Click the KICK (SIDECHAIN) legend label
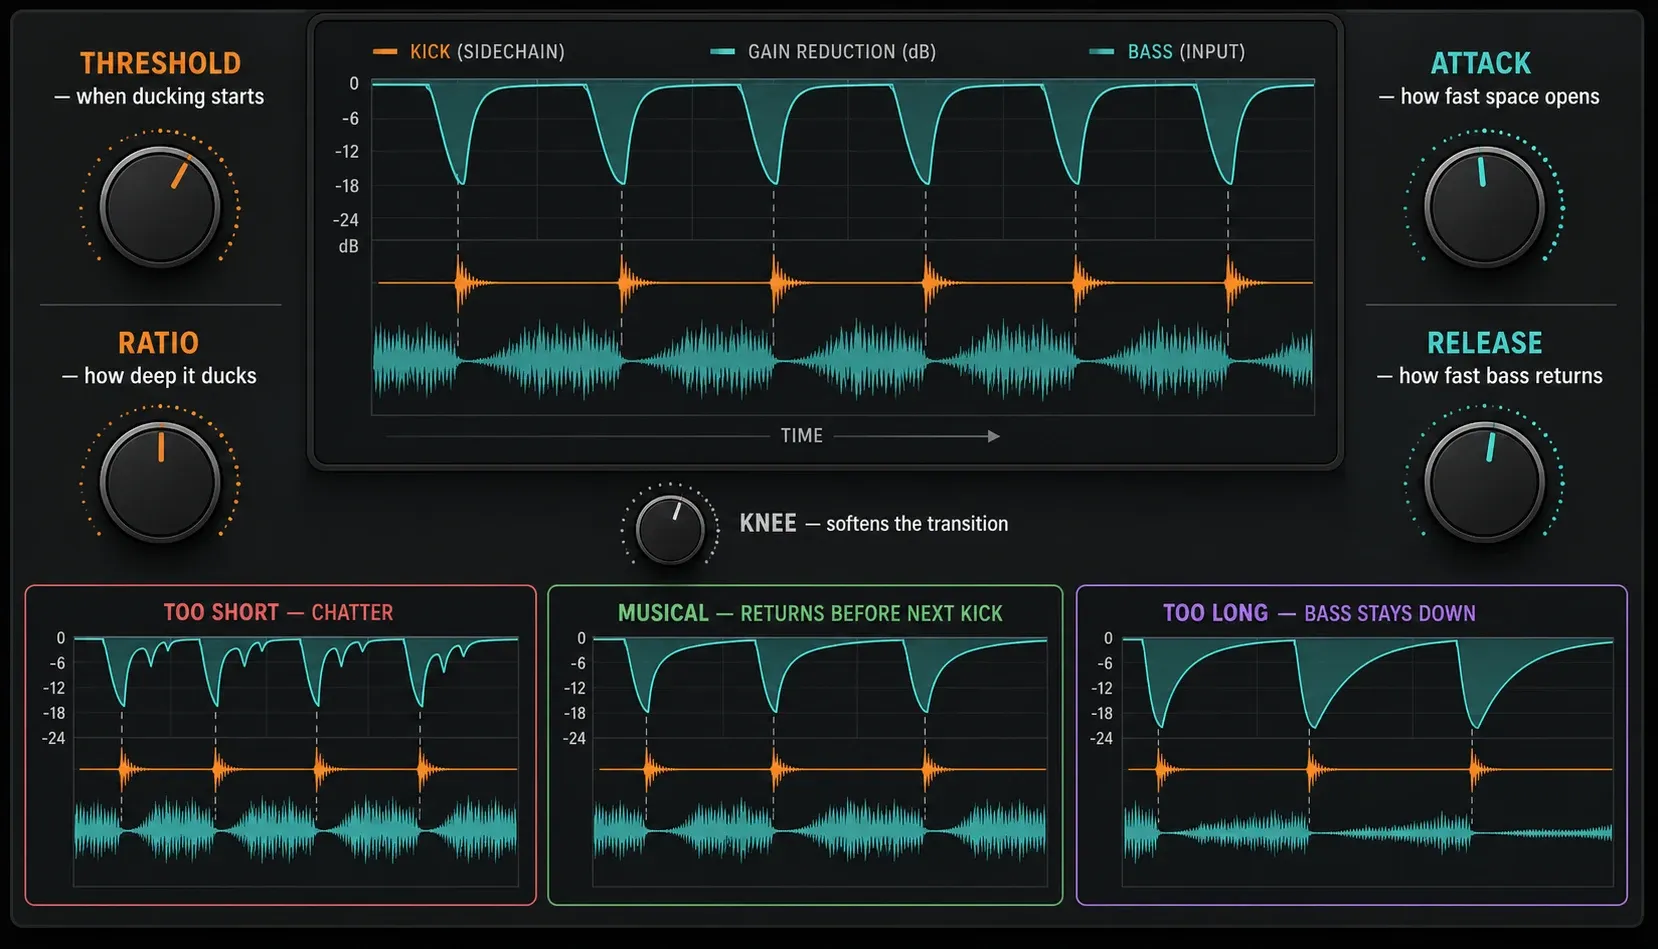Image resolution: width=1658 pixels, height=949 pixels. [x=487, y=51]
